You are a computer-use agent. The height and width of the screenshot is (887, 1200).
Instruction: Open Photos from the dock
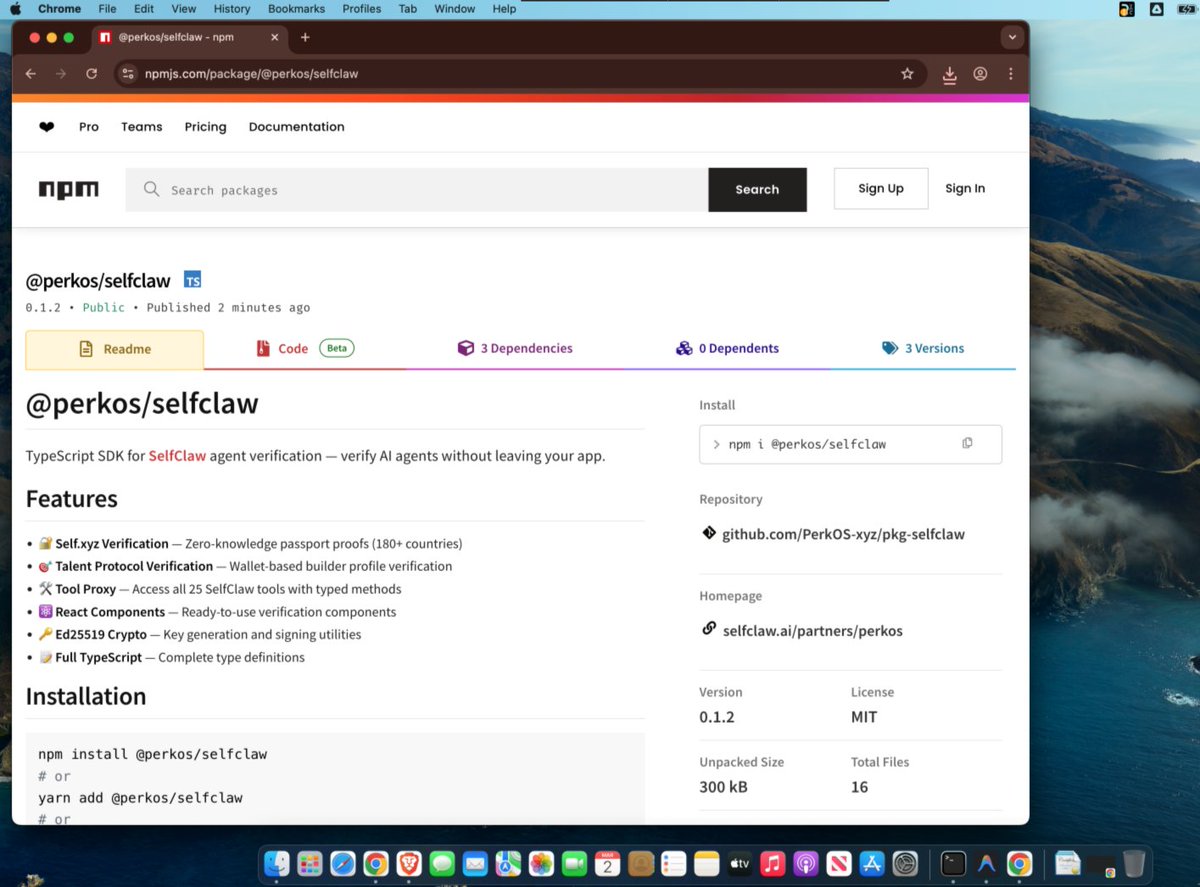[541, 863]
